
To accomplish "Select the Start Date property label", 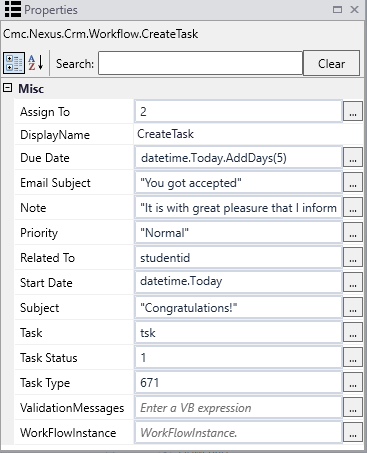I will click(46, 283).
